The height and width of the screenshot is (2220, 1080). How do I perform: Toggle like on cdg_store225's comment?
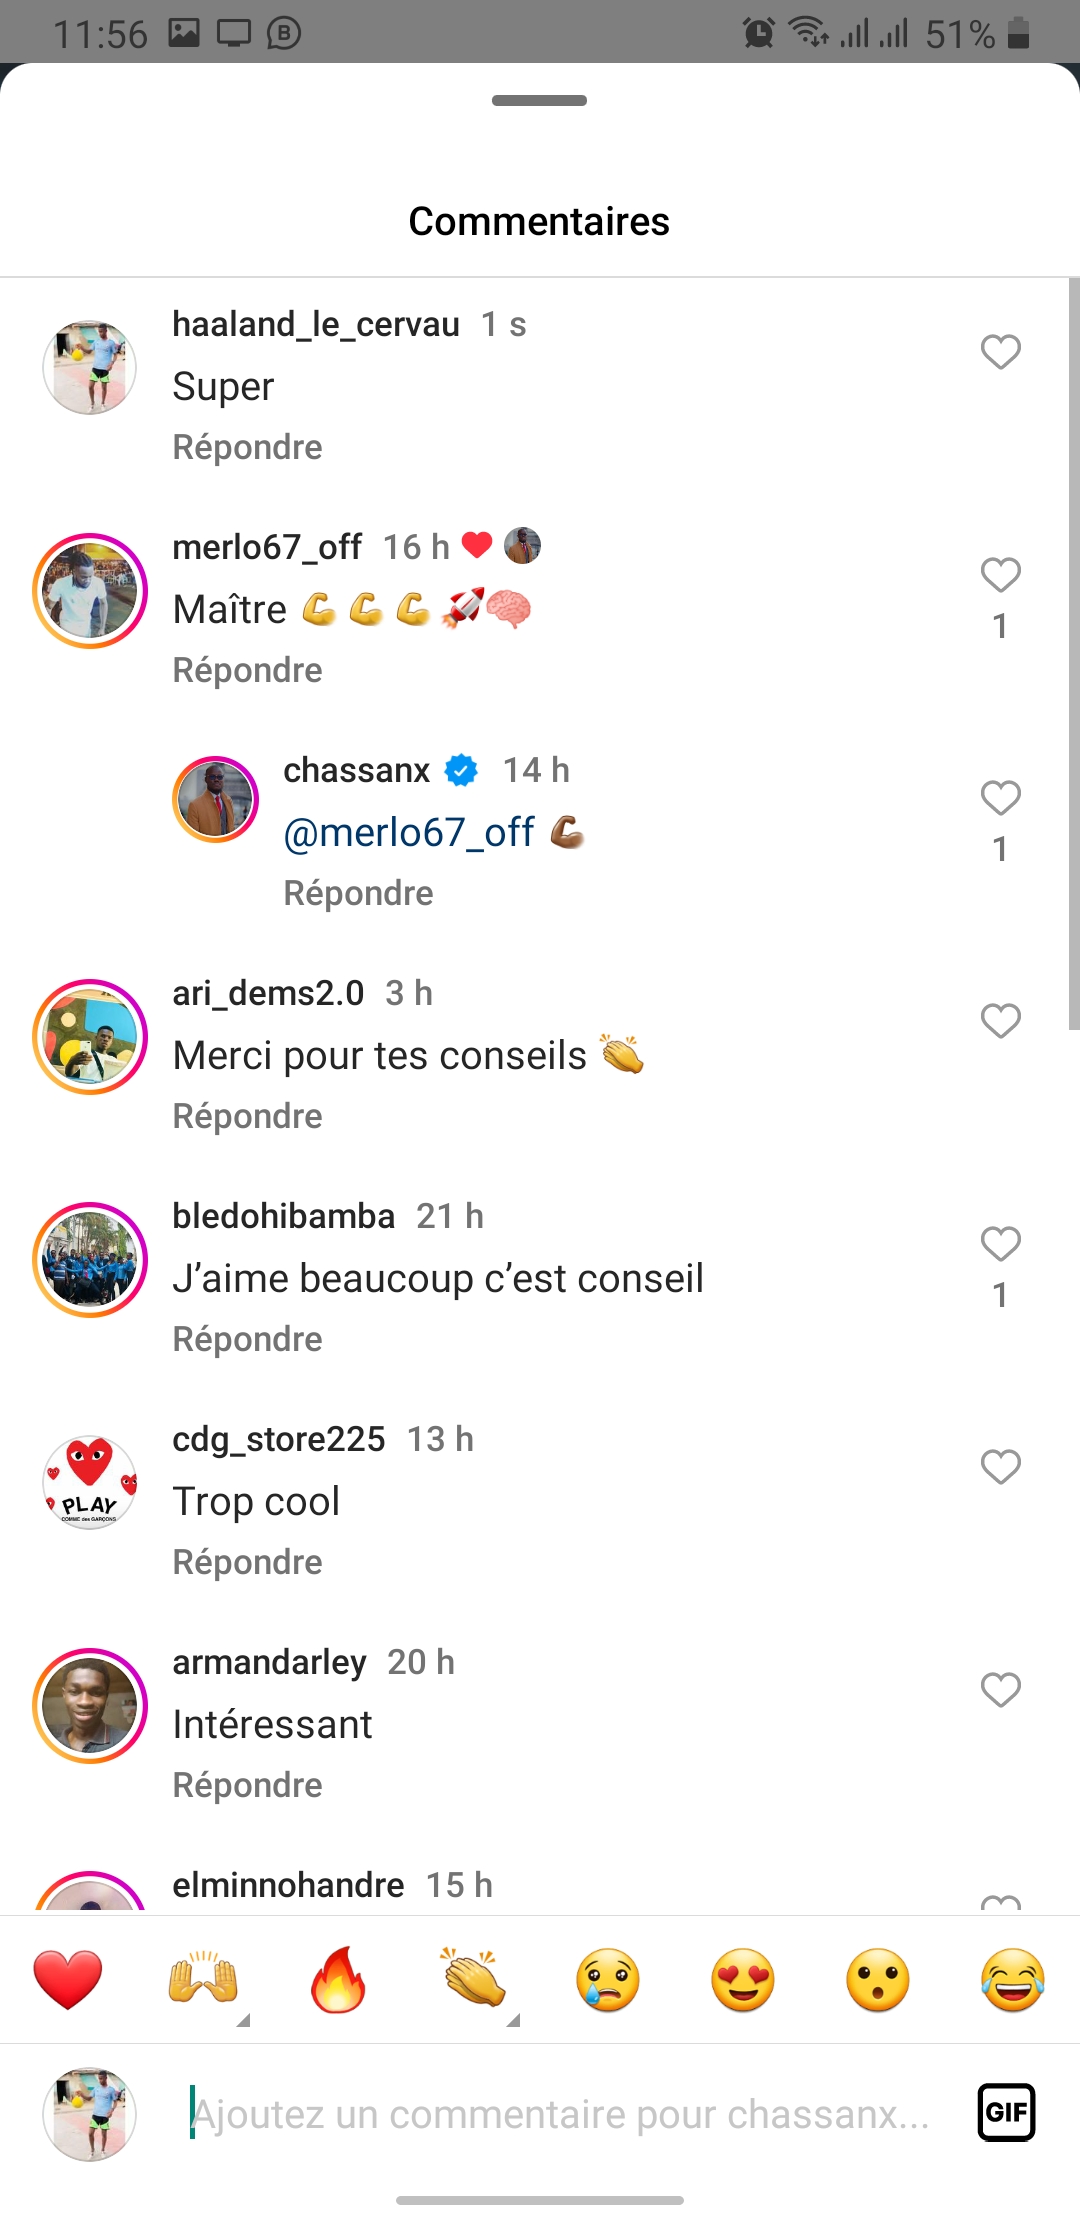point(1000,1467)
